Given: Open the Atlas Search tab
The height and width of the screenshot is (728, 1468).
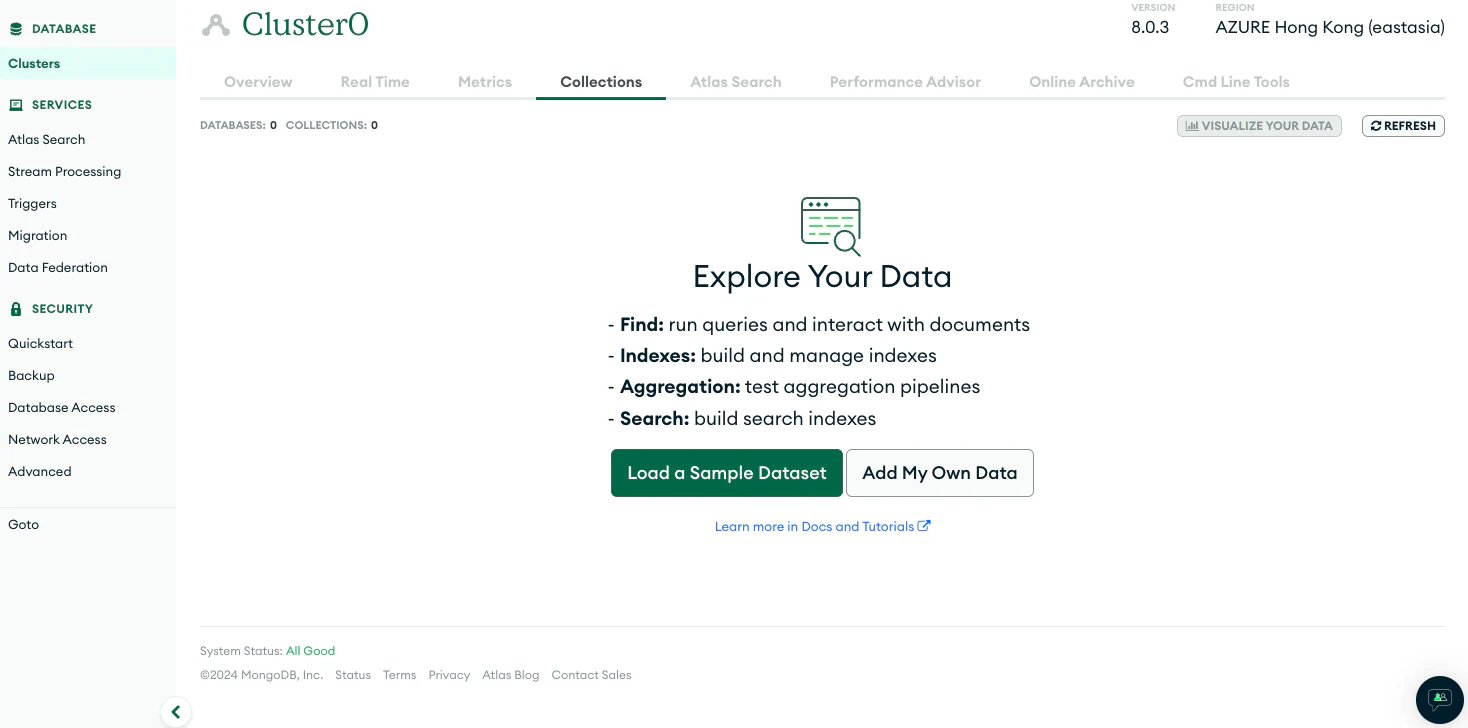Looking at the screenshot, I should pos(736,82).
